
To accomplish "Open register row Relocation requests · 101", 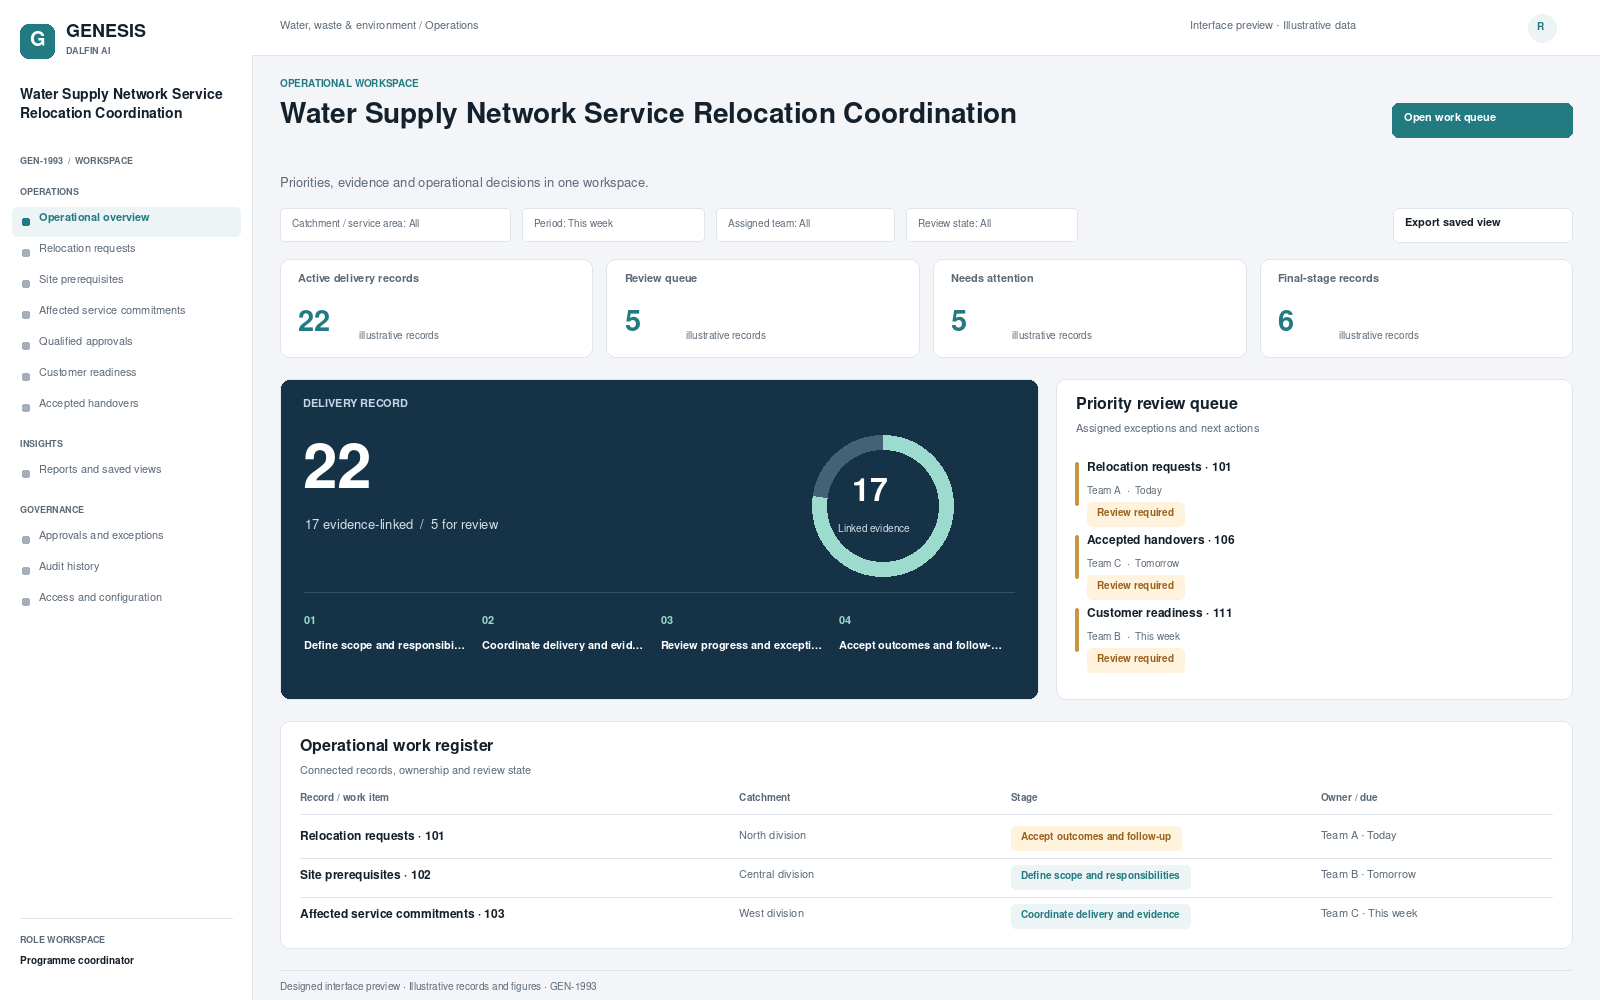I will (926, 837).
